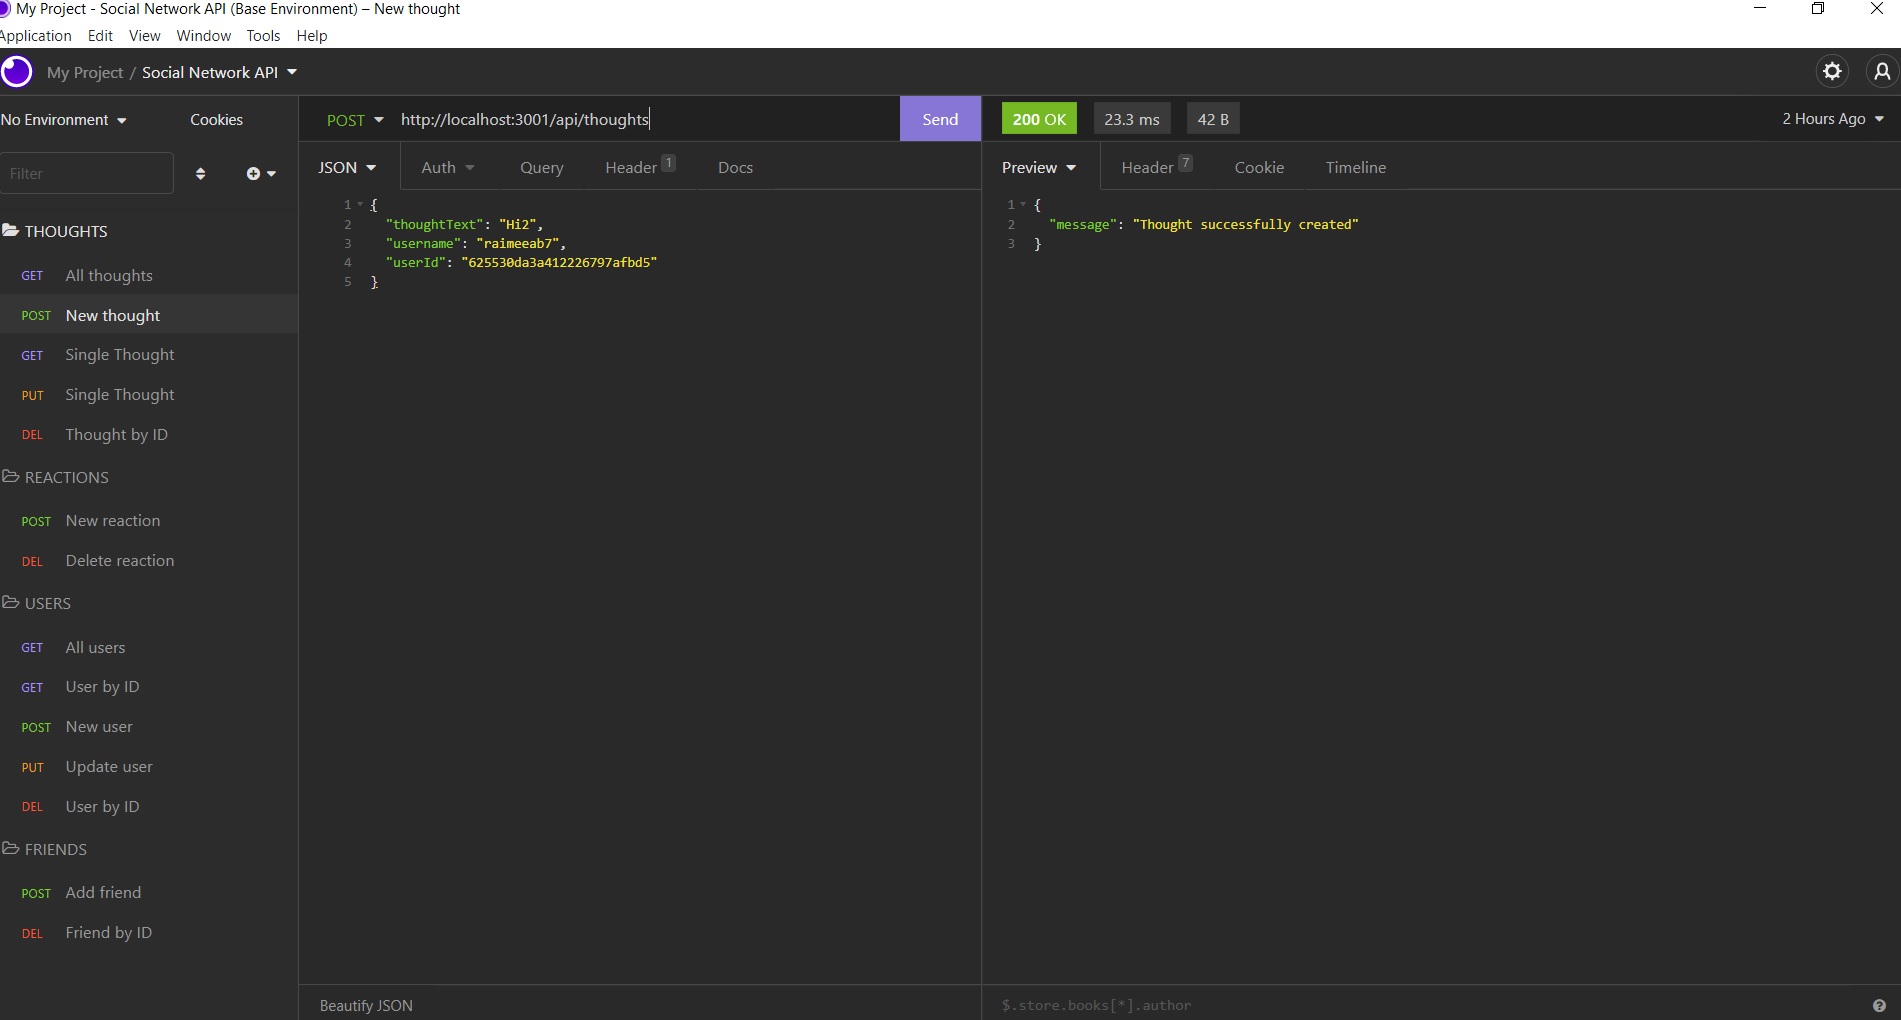Select the POST Add friend request
Image resolution: width=1901 pixels, height=1020 pixels.
click(149, 893)
